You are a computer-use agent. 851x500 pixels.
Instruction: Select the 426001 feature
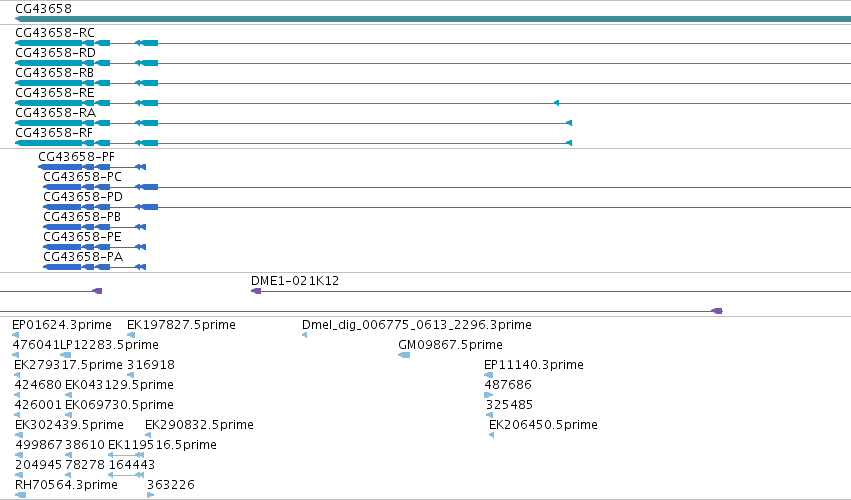[x=38, y=405]
